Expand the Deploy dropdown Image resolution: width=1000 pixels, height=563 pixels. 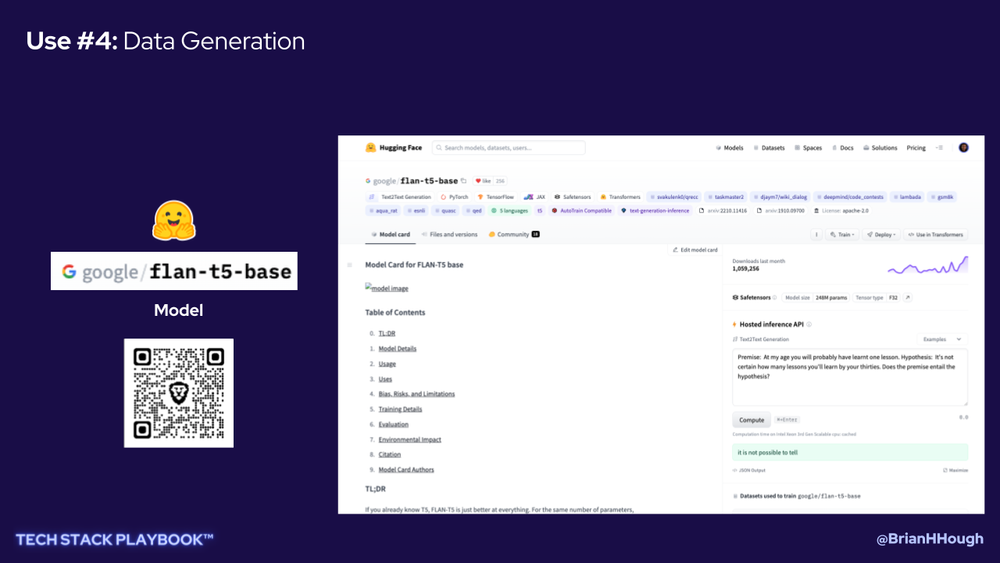881,235
